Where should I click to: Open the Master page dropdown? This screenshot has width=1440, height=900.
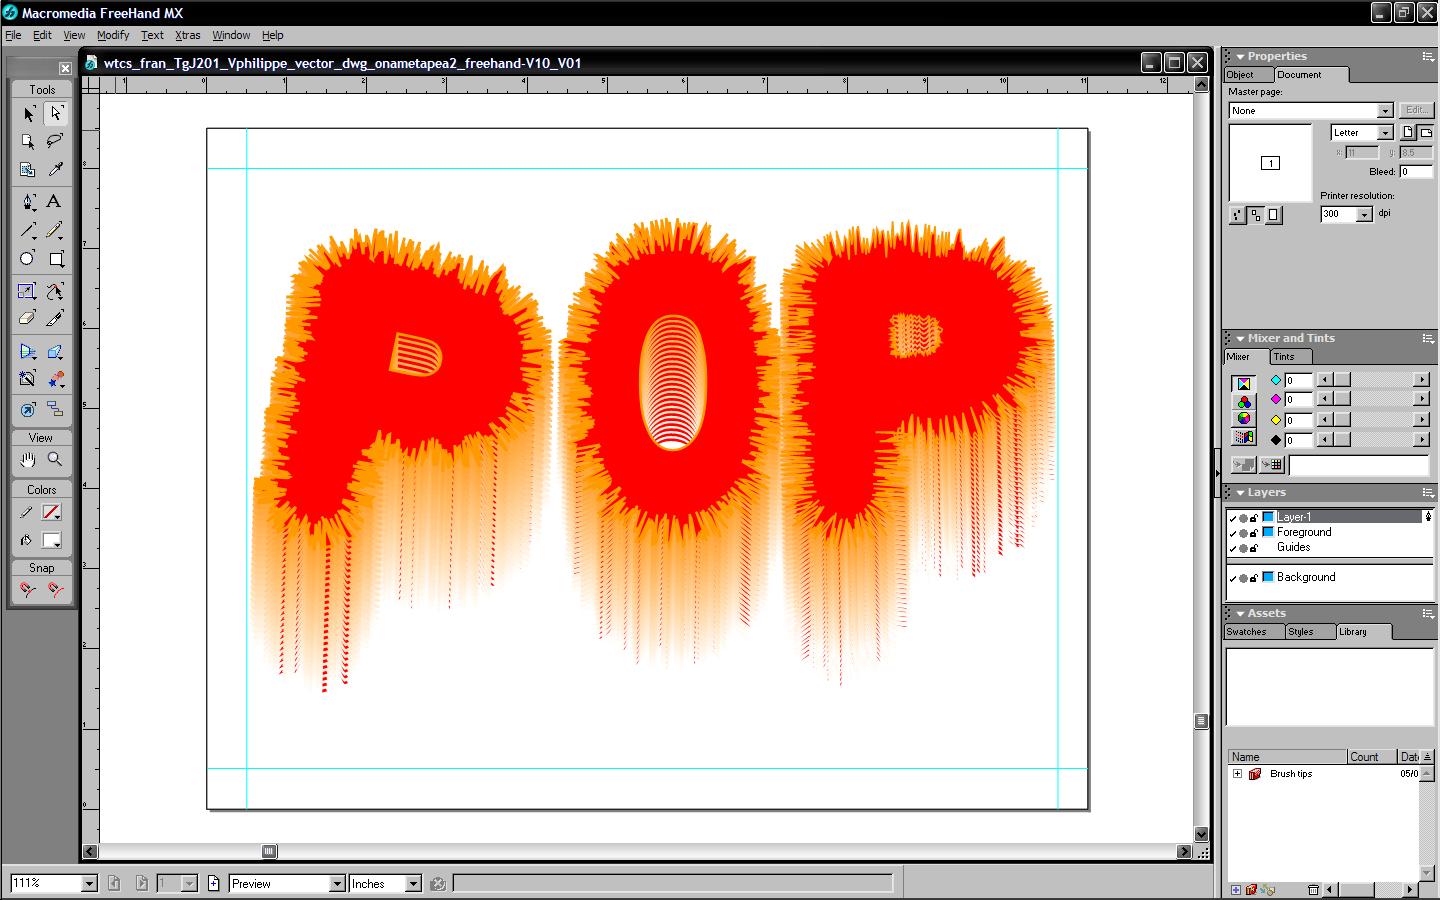point(1385,111)
